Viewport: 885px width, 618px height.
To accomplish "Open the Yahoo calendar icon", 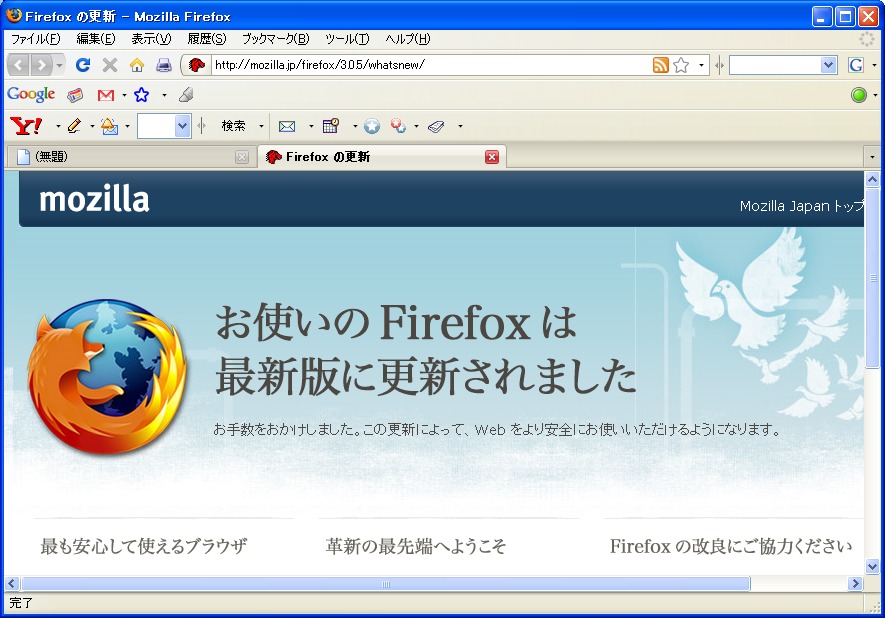I will click(331, 126).
